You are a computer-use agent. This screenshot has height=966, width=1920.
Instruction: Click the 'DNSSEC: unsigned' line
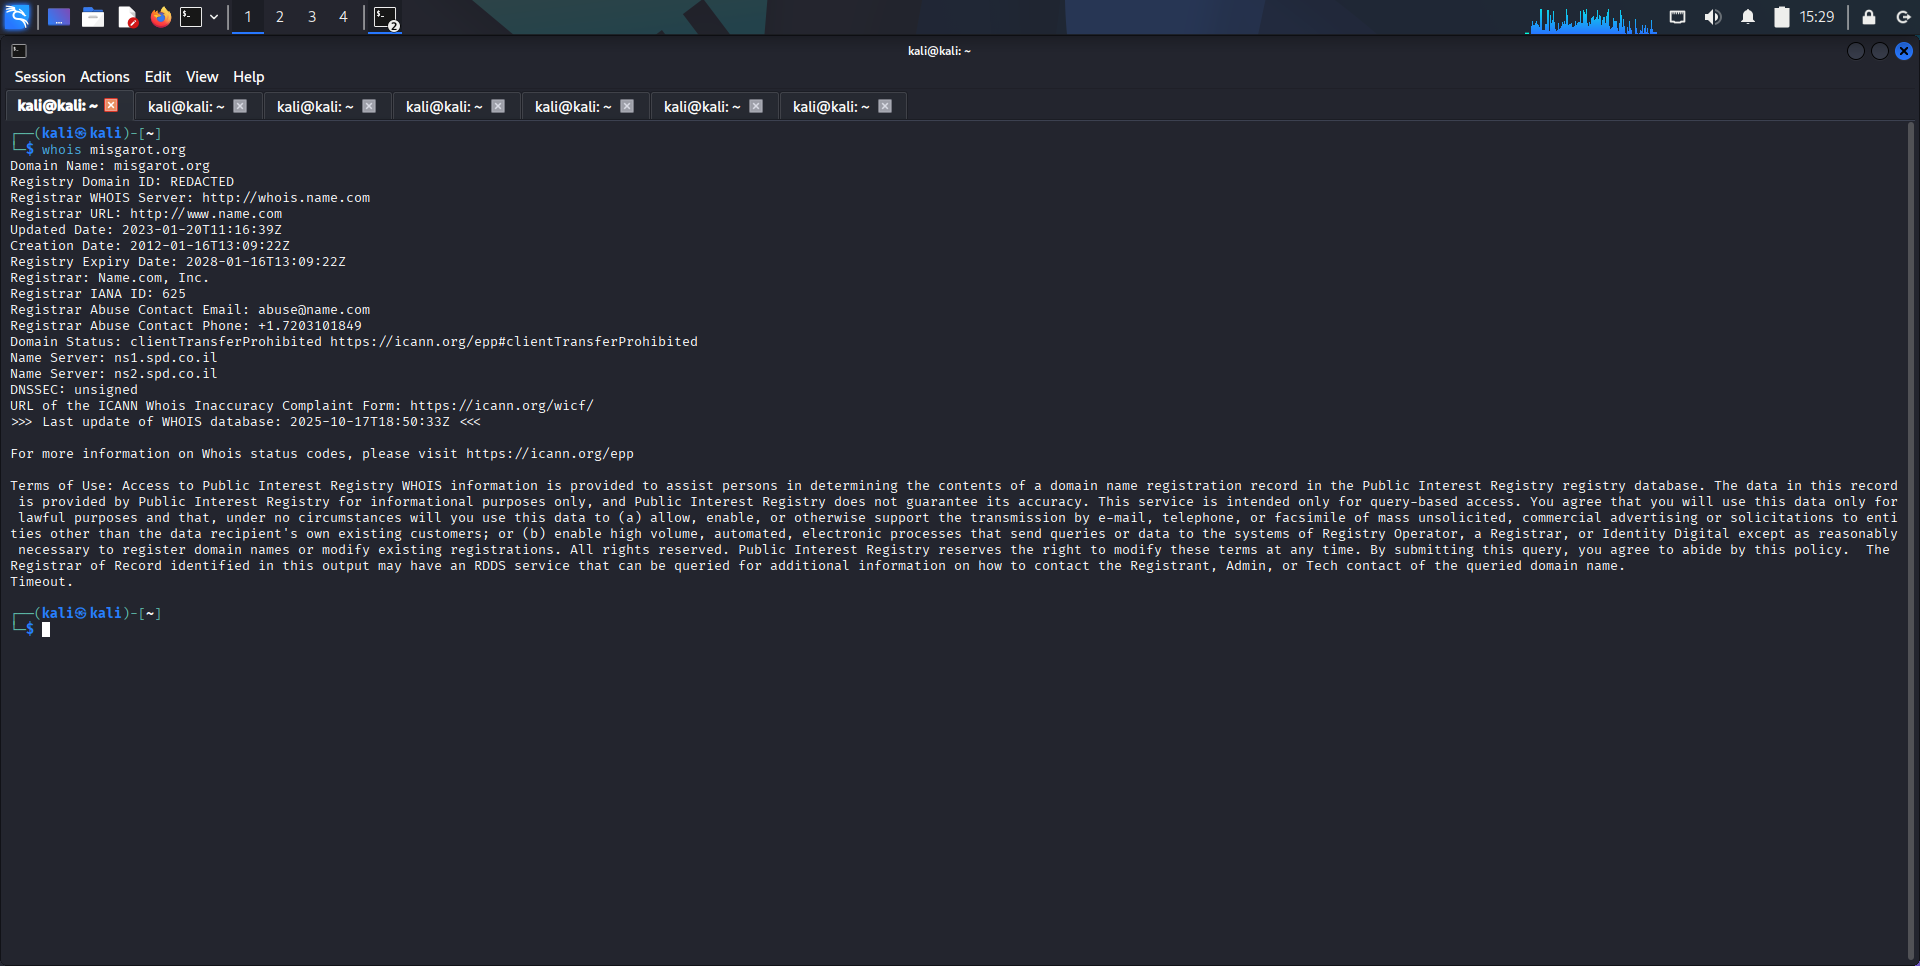[74, 390]
